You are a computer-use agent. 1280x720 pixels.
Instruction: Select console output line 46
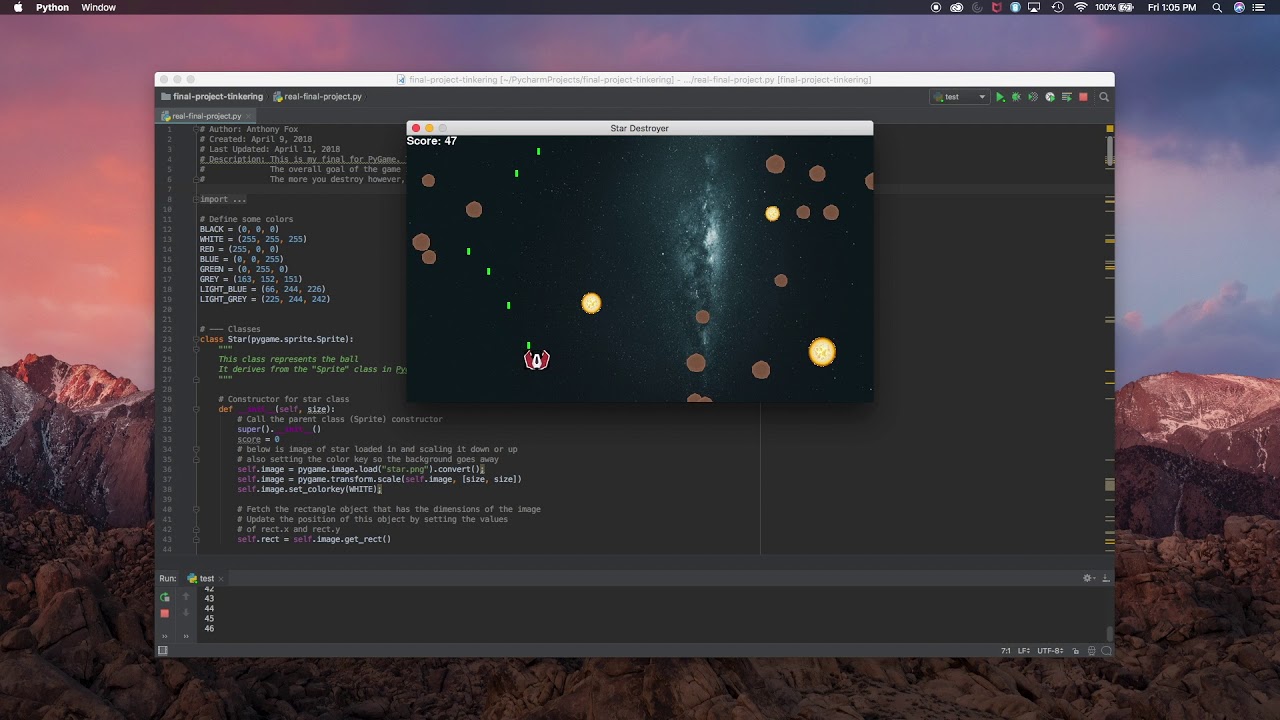(x=209, y=629)
